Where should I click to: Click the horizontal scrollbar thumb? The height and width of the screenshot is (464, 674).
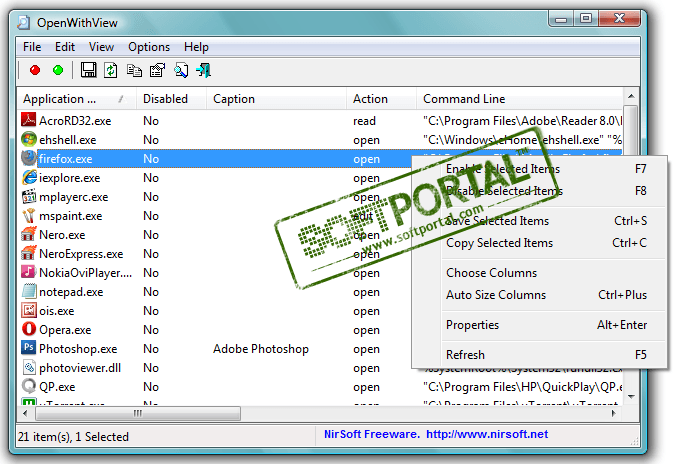click(138, 414)
